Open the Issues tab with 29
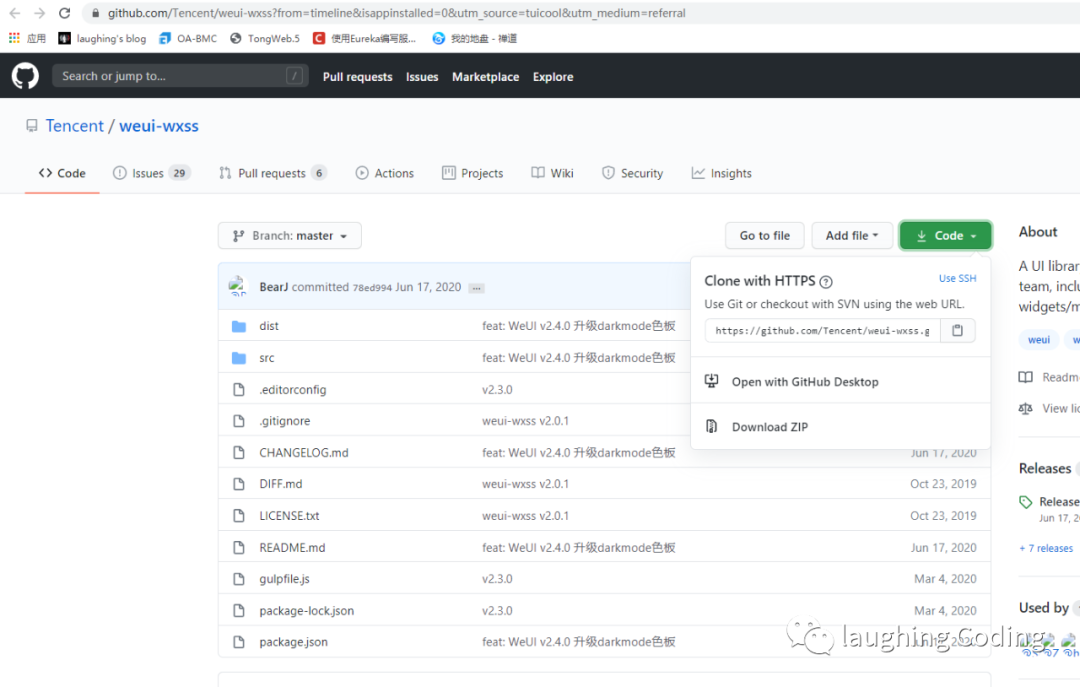This screenshot has height=687, width=1080. (x=151, y=173)
